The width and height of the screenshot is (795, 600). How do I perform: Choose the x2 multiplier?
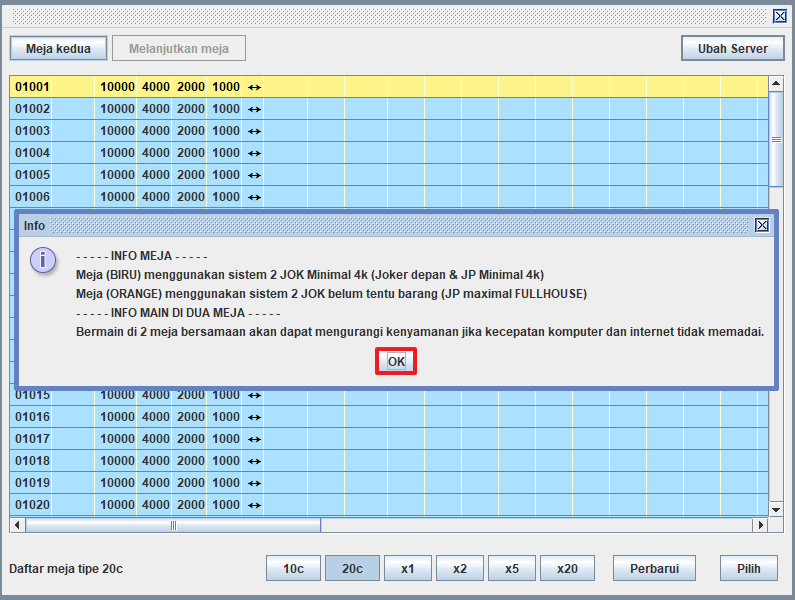point(460,568)
